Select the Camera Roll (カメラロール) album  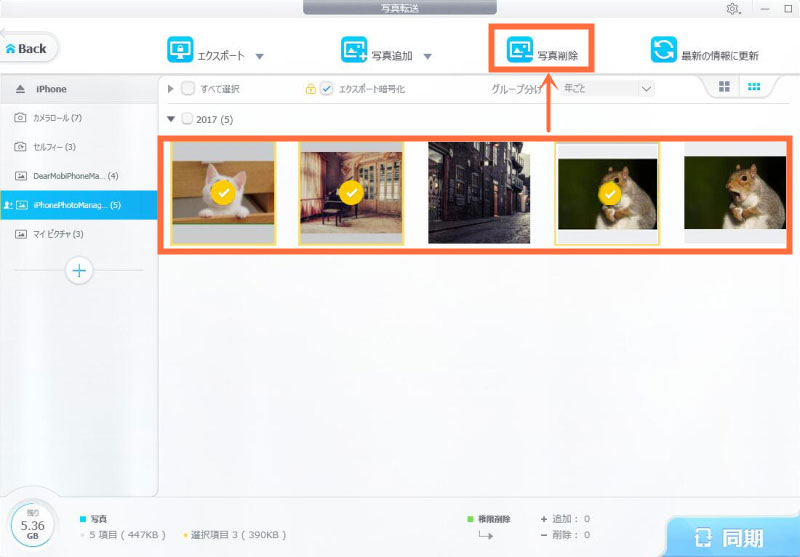(x=62, y=118)
